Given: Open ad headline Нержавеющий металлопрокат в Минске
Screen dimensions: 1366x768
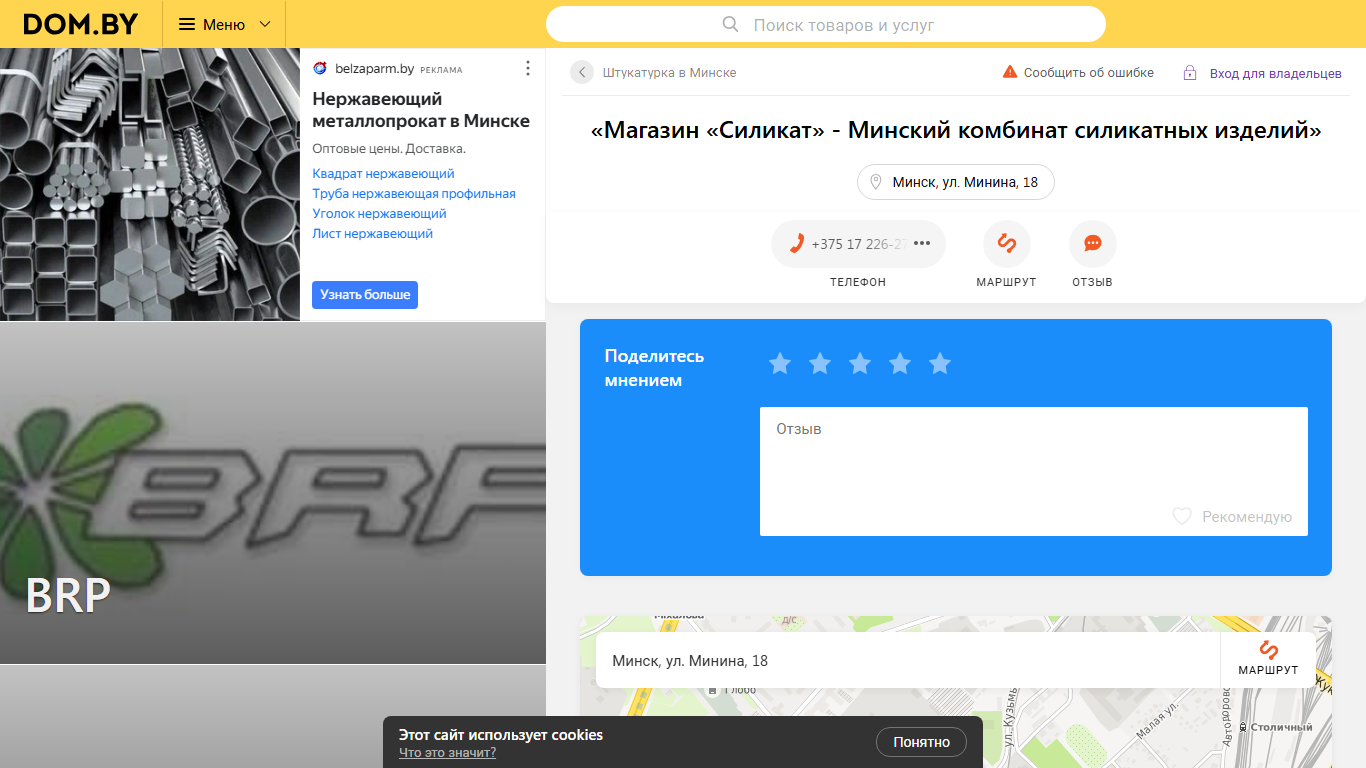Looking at the screenshot, I should pyautogui.click(x=421, y=110).
